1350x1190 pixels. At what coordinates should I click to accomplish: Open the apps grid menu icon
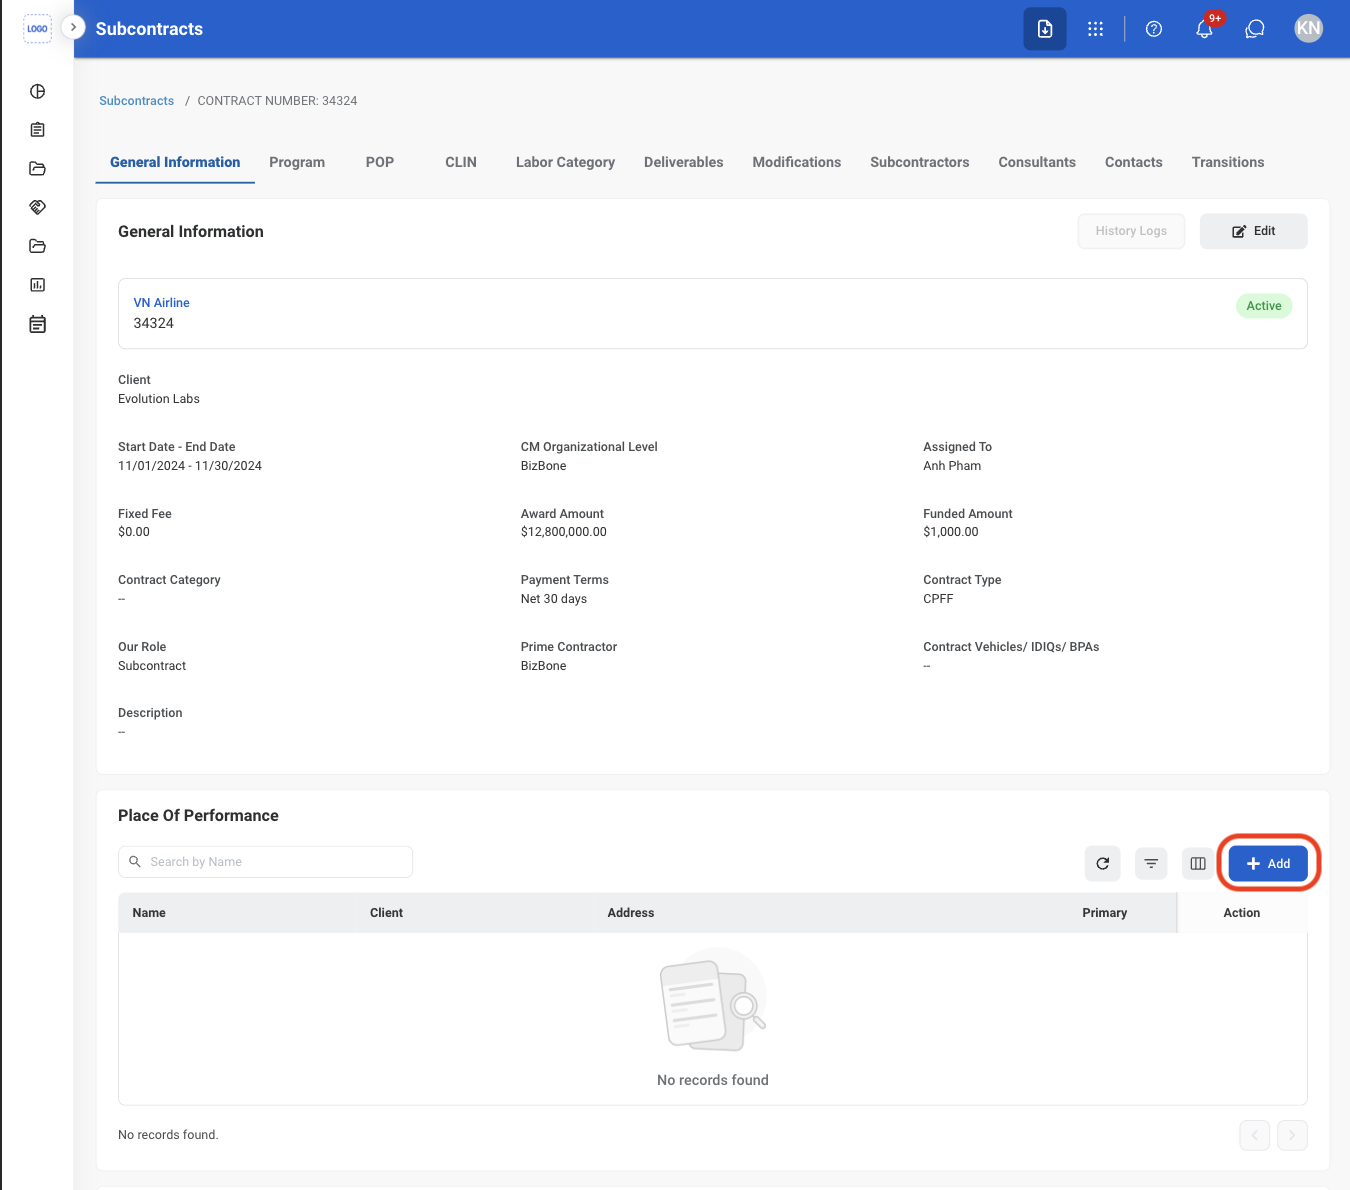(1096, 29)
